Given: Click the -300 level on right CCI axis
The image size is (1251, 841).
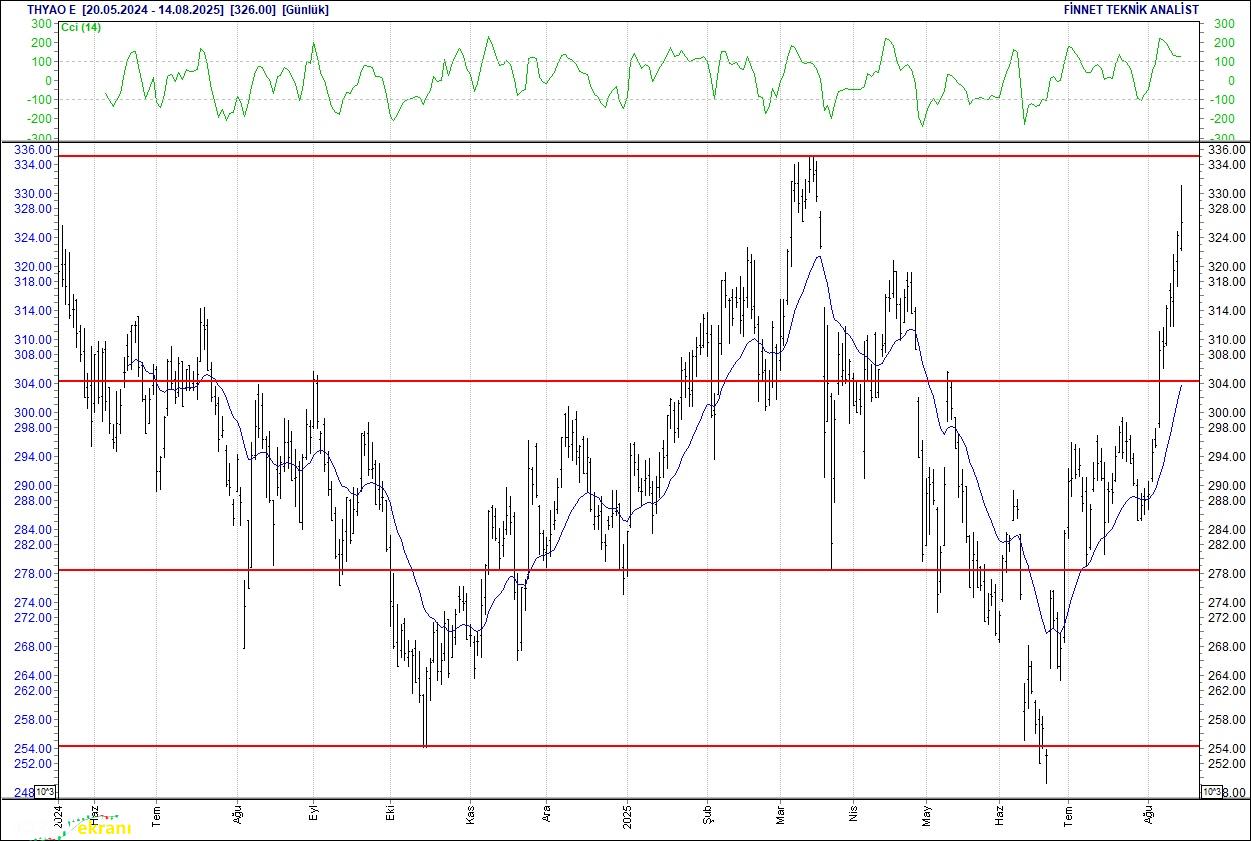Looking at the screenshot, I should tap(1224, 138).
